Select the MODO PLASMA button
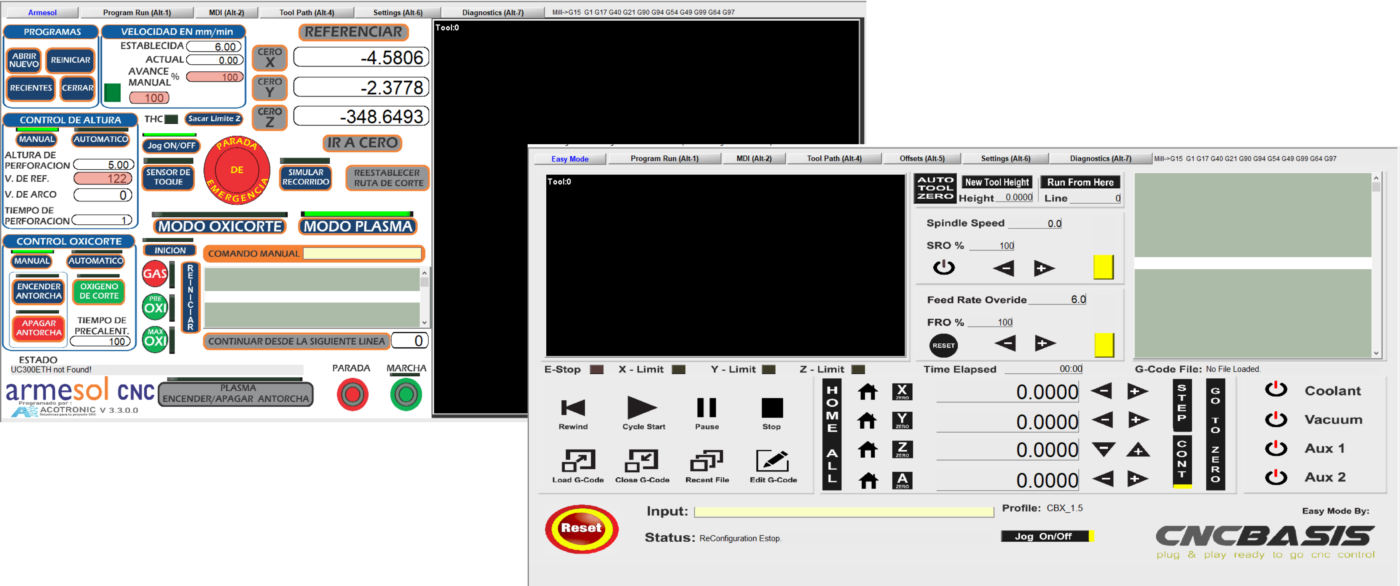Image resolution: width=1400 pixels, height=586 pixels. (x=359, y=226)
